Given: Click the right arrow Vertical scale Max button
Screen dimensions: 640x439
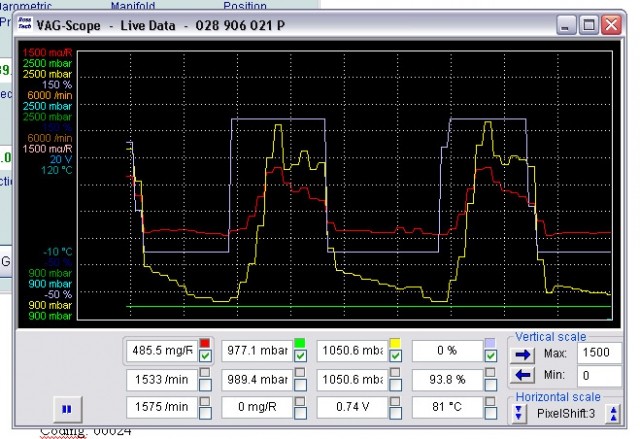Looking at the screenshot, I should click(522, 355).
